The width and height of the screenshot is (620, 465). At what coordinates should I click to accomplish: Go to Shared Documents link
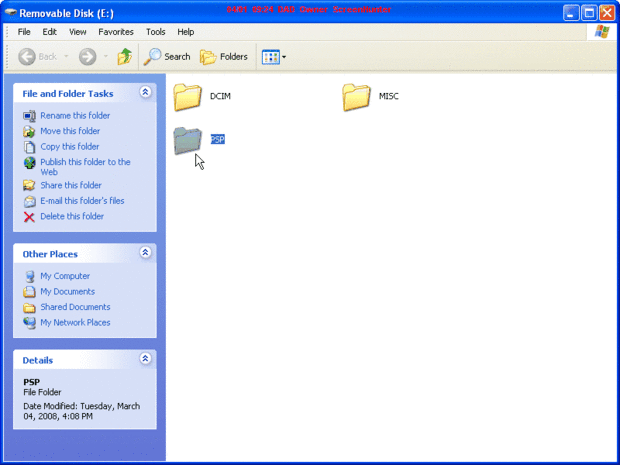point(75,307)
